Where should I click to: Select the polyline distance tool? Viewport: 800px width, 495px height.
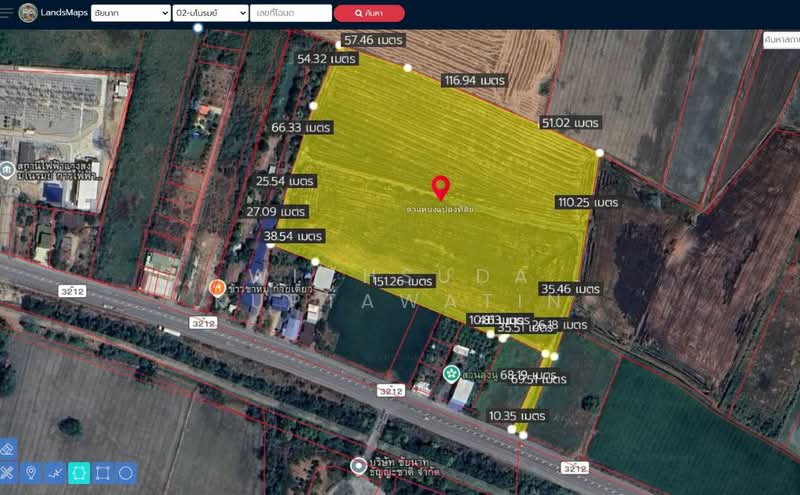coord(55,473)
